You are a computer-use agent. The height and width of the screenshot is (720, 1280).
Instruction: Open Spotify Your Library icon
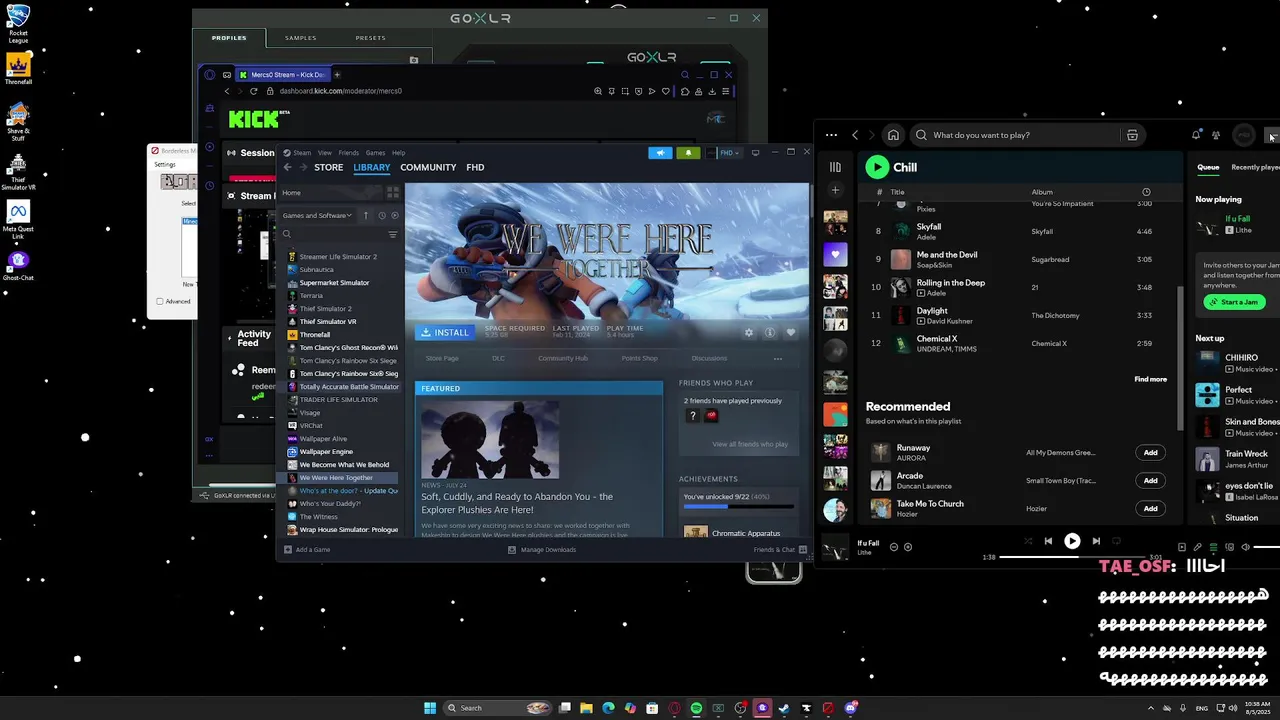[835, 167]
